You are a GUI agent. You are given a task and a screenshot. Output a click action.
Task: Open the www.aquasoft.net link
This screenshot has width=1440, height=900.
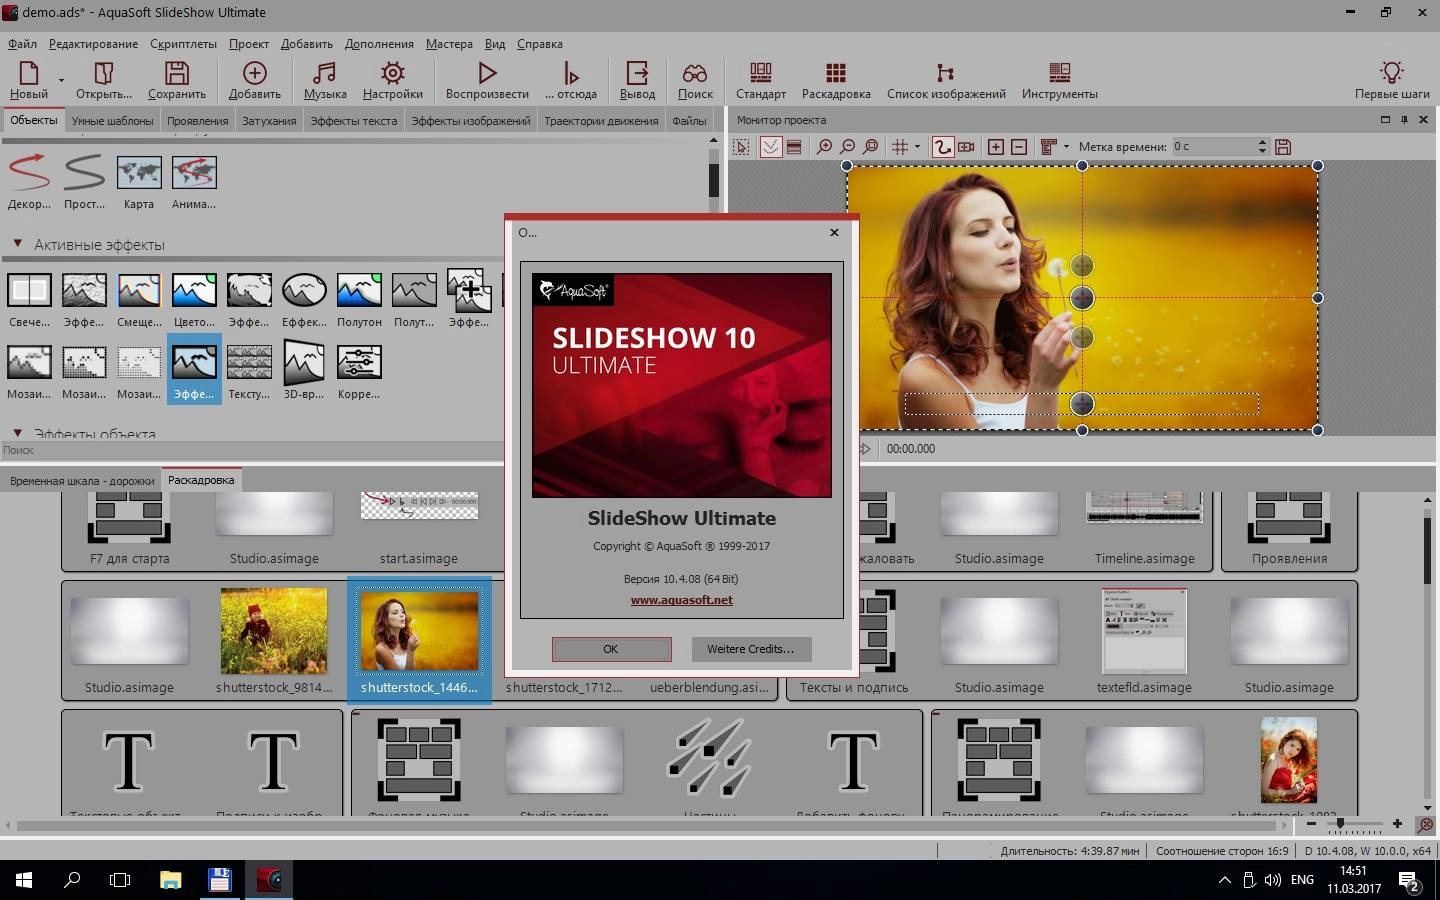682,600
